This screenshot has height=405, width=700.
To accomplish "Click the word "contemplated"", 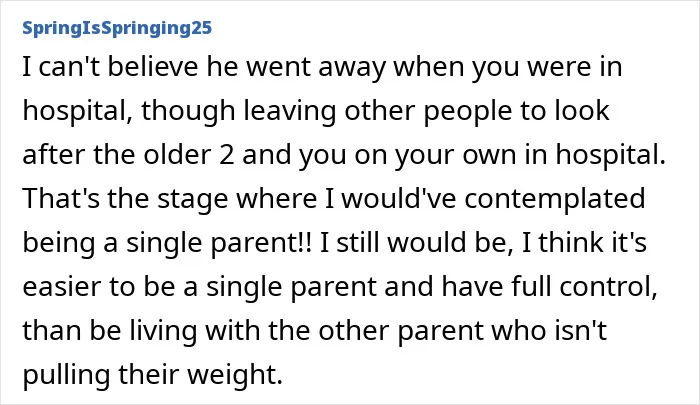I will (x=555, y=198).
